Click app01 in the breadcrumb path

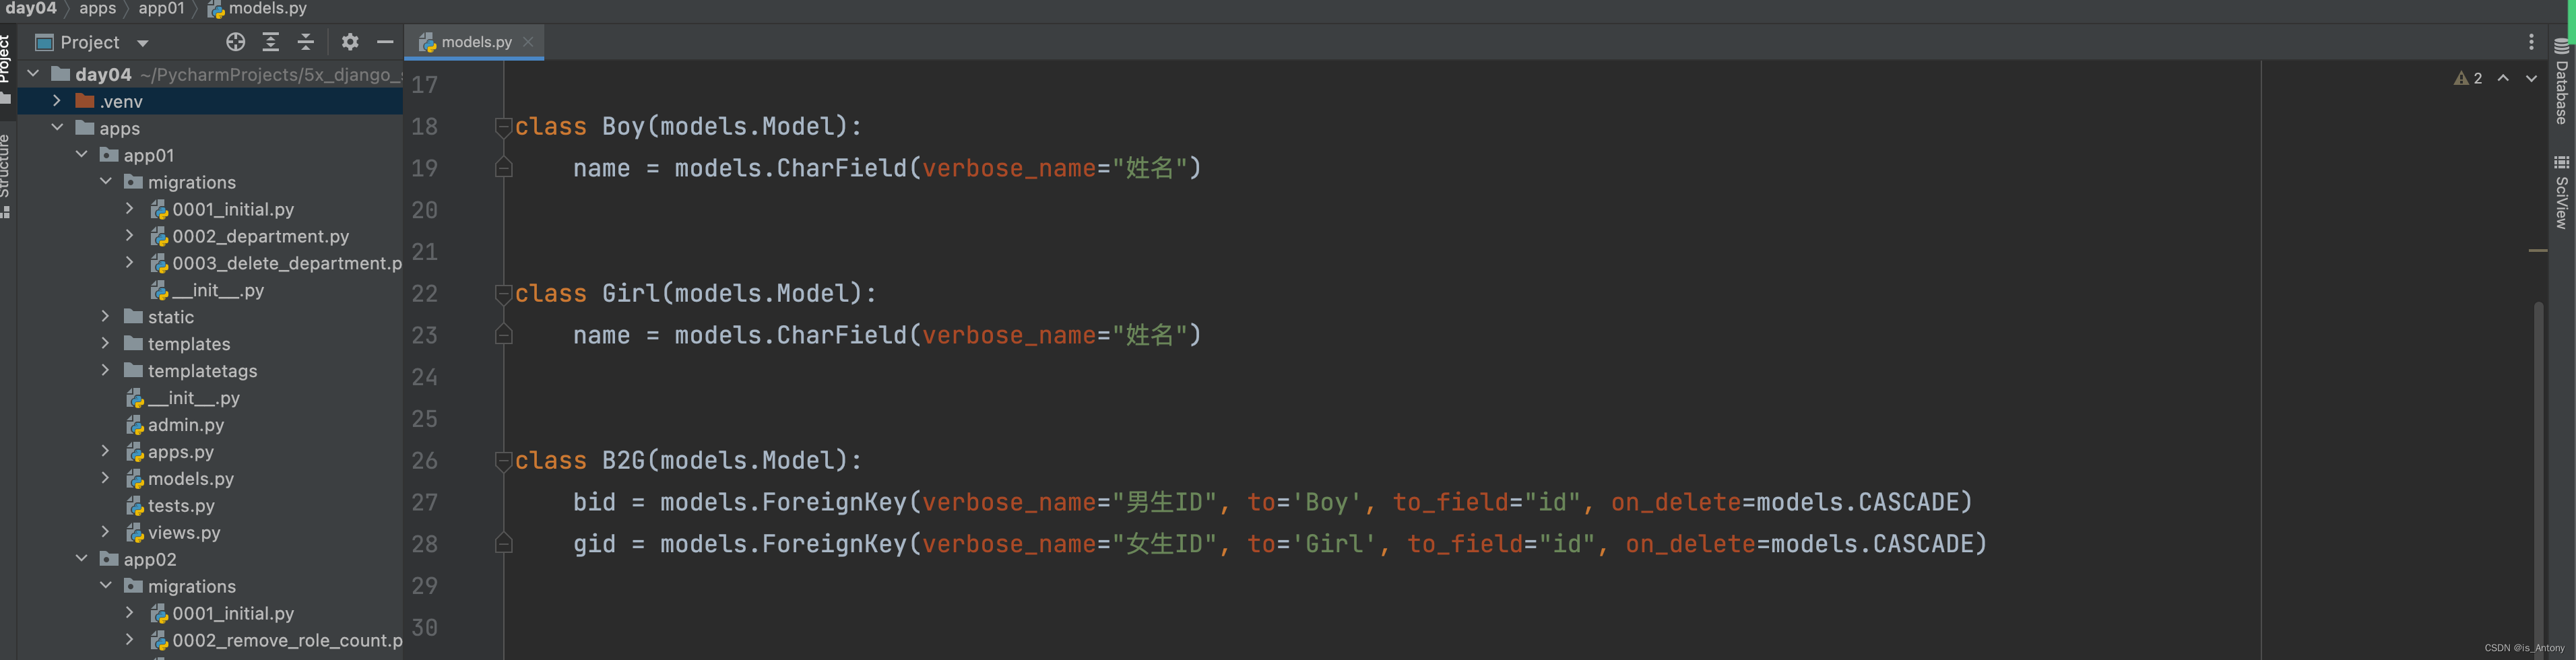[x=162, y=9]
